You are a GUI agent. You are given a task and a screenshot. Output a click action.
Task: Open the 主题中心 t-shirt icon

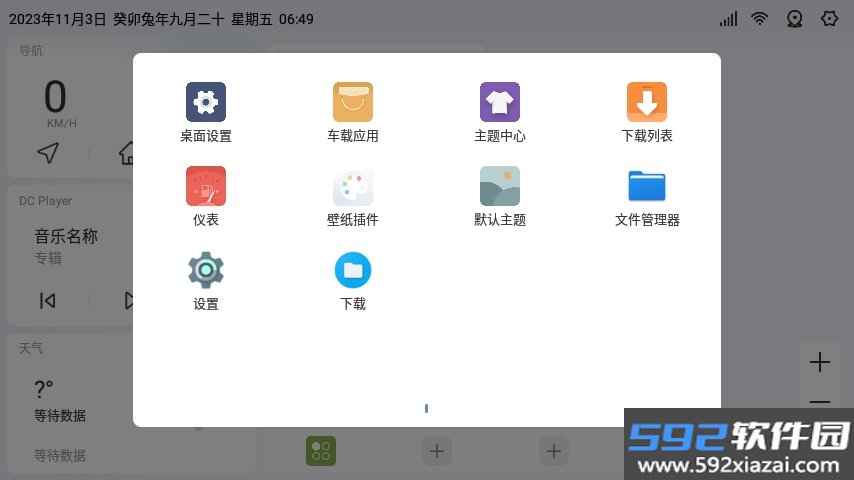tap(499, 102)
